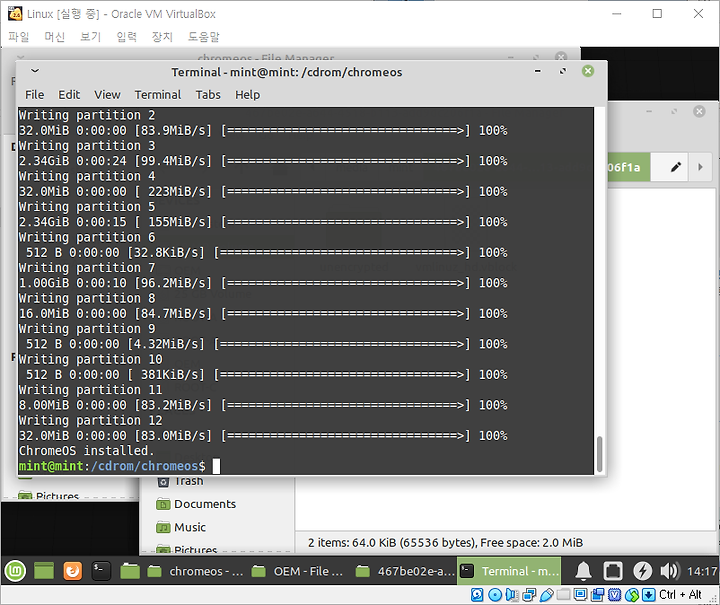Click VirtualBox hard disk activity indicator
Image resolution: width=720 pixels, height=605 pixels.
(477, 595)
